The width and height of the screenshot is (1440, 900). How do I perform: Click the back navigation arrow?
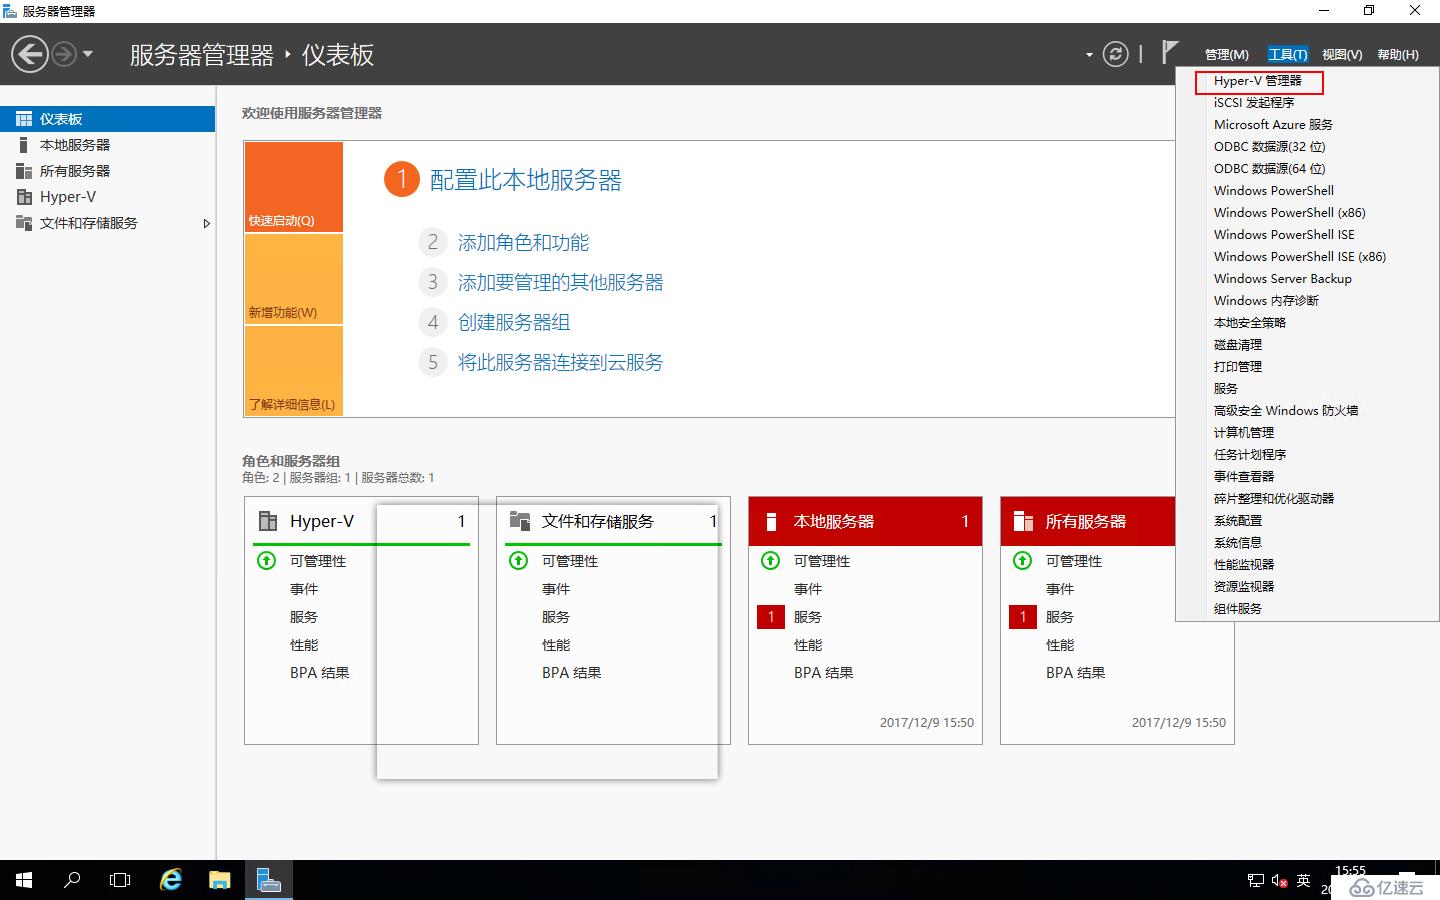pyautogui.click(x=30, y=54)
